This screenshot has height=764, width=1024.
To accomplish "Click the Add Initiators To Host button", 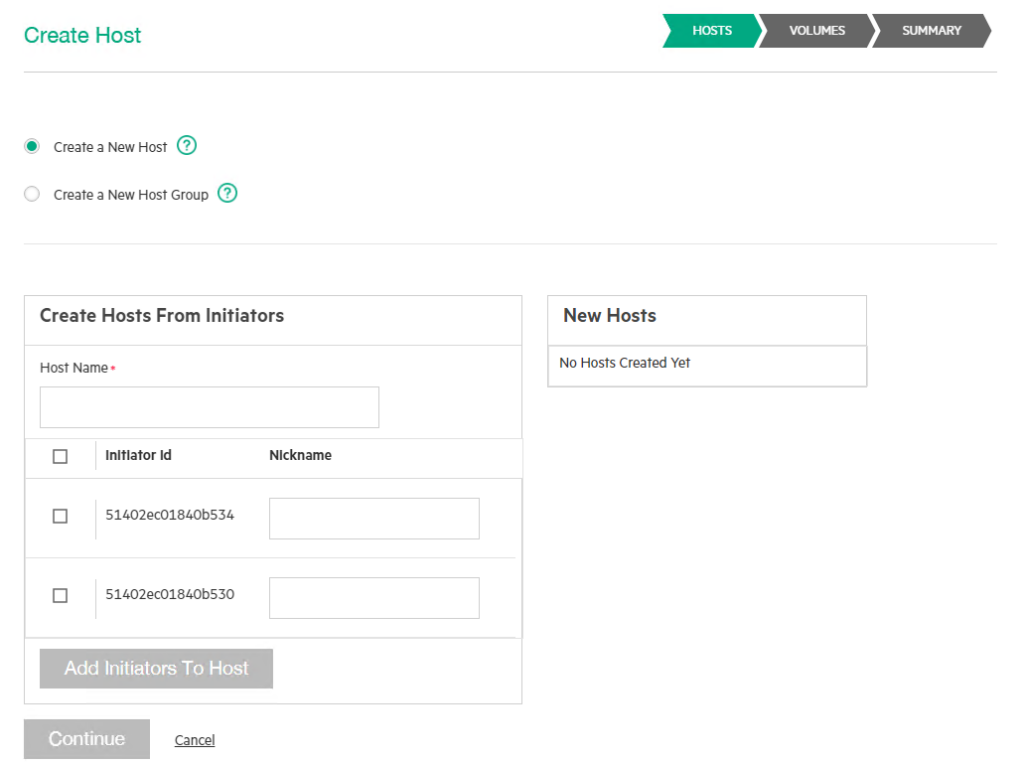I will [156, 668].
